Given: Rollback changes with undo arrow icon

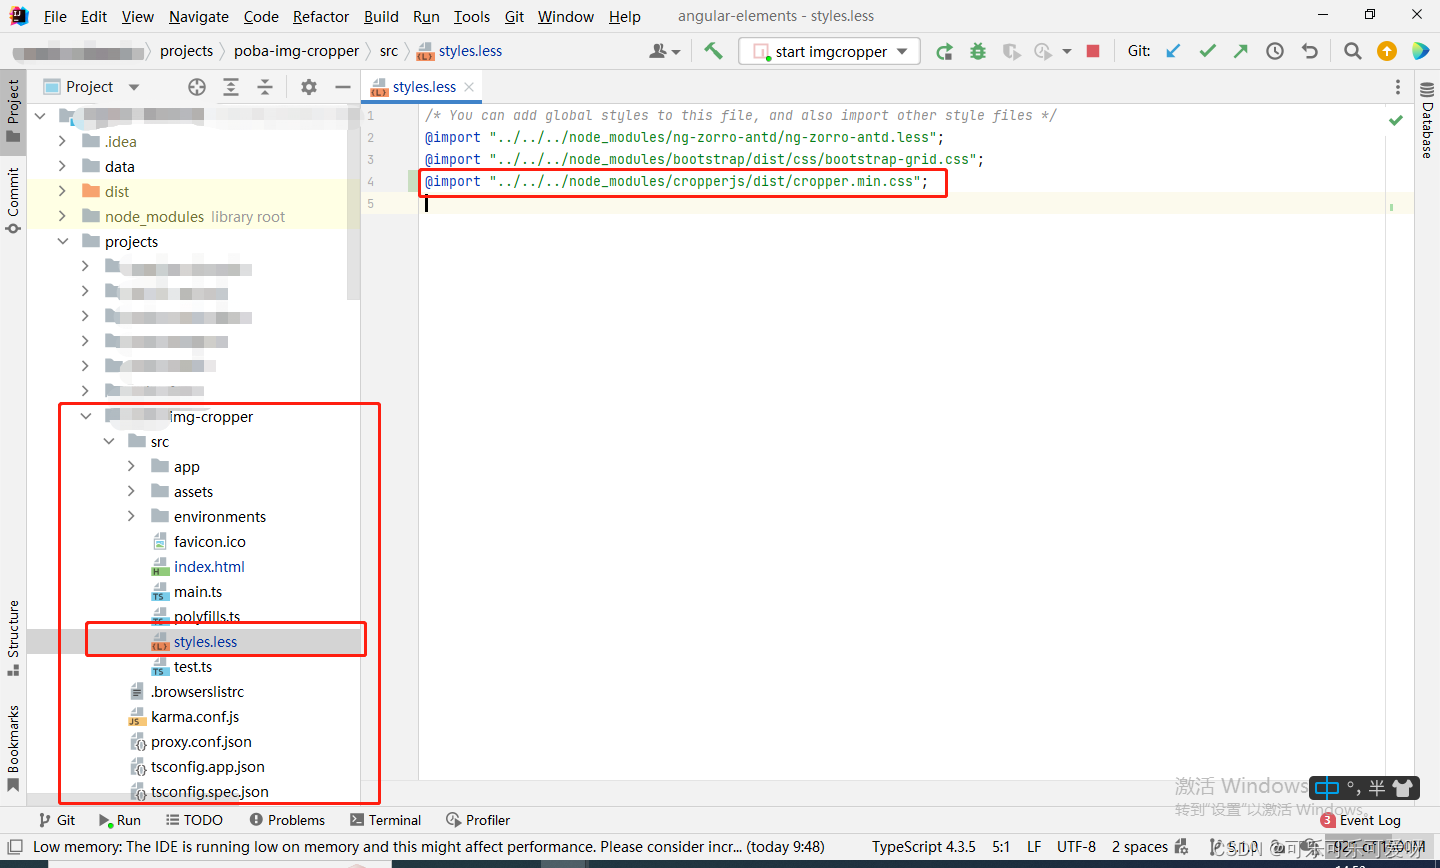Looking at the screenshot, I should click(1310, 51).
